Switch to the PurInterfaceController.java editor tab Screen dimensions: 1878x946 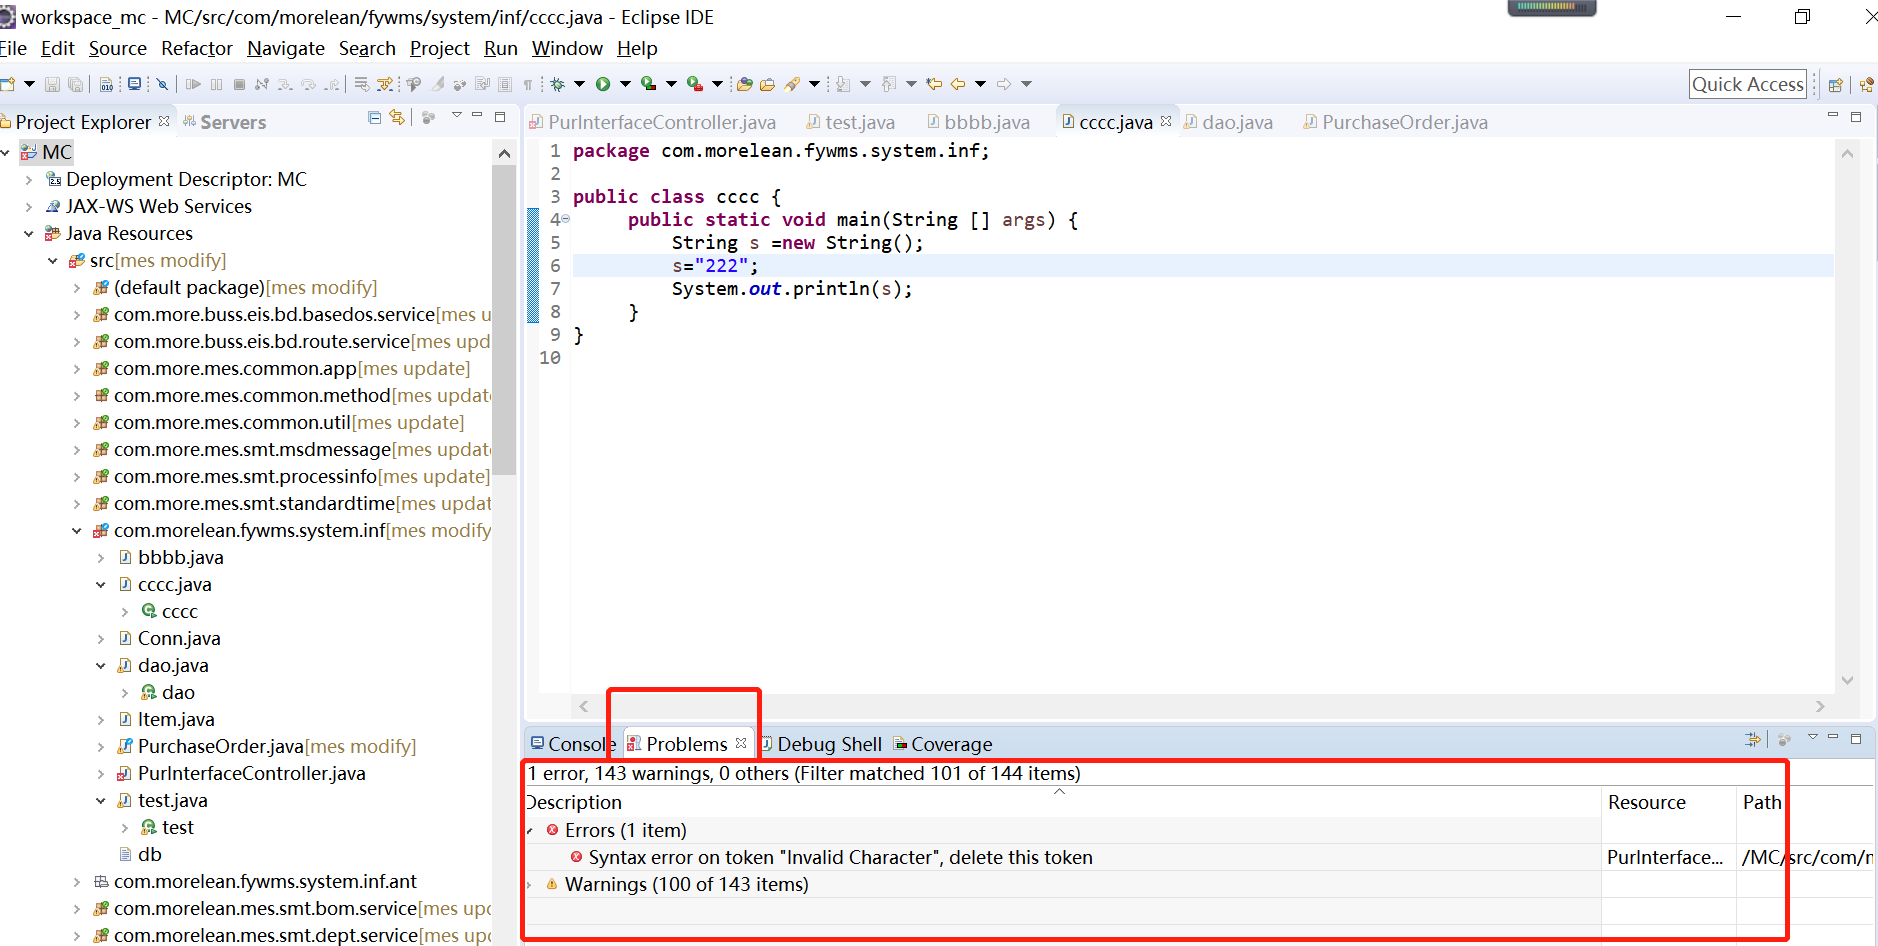652,122
